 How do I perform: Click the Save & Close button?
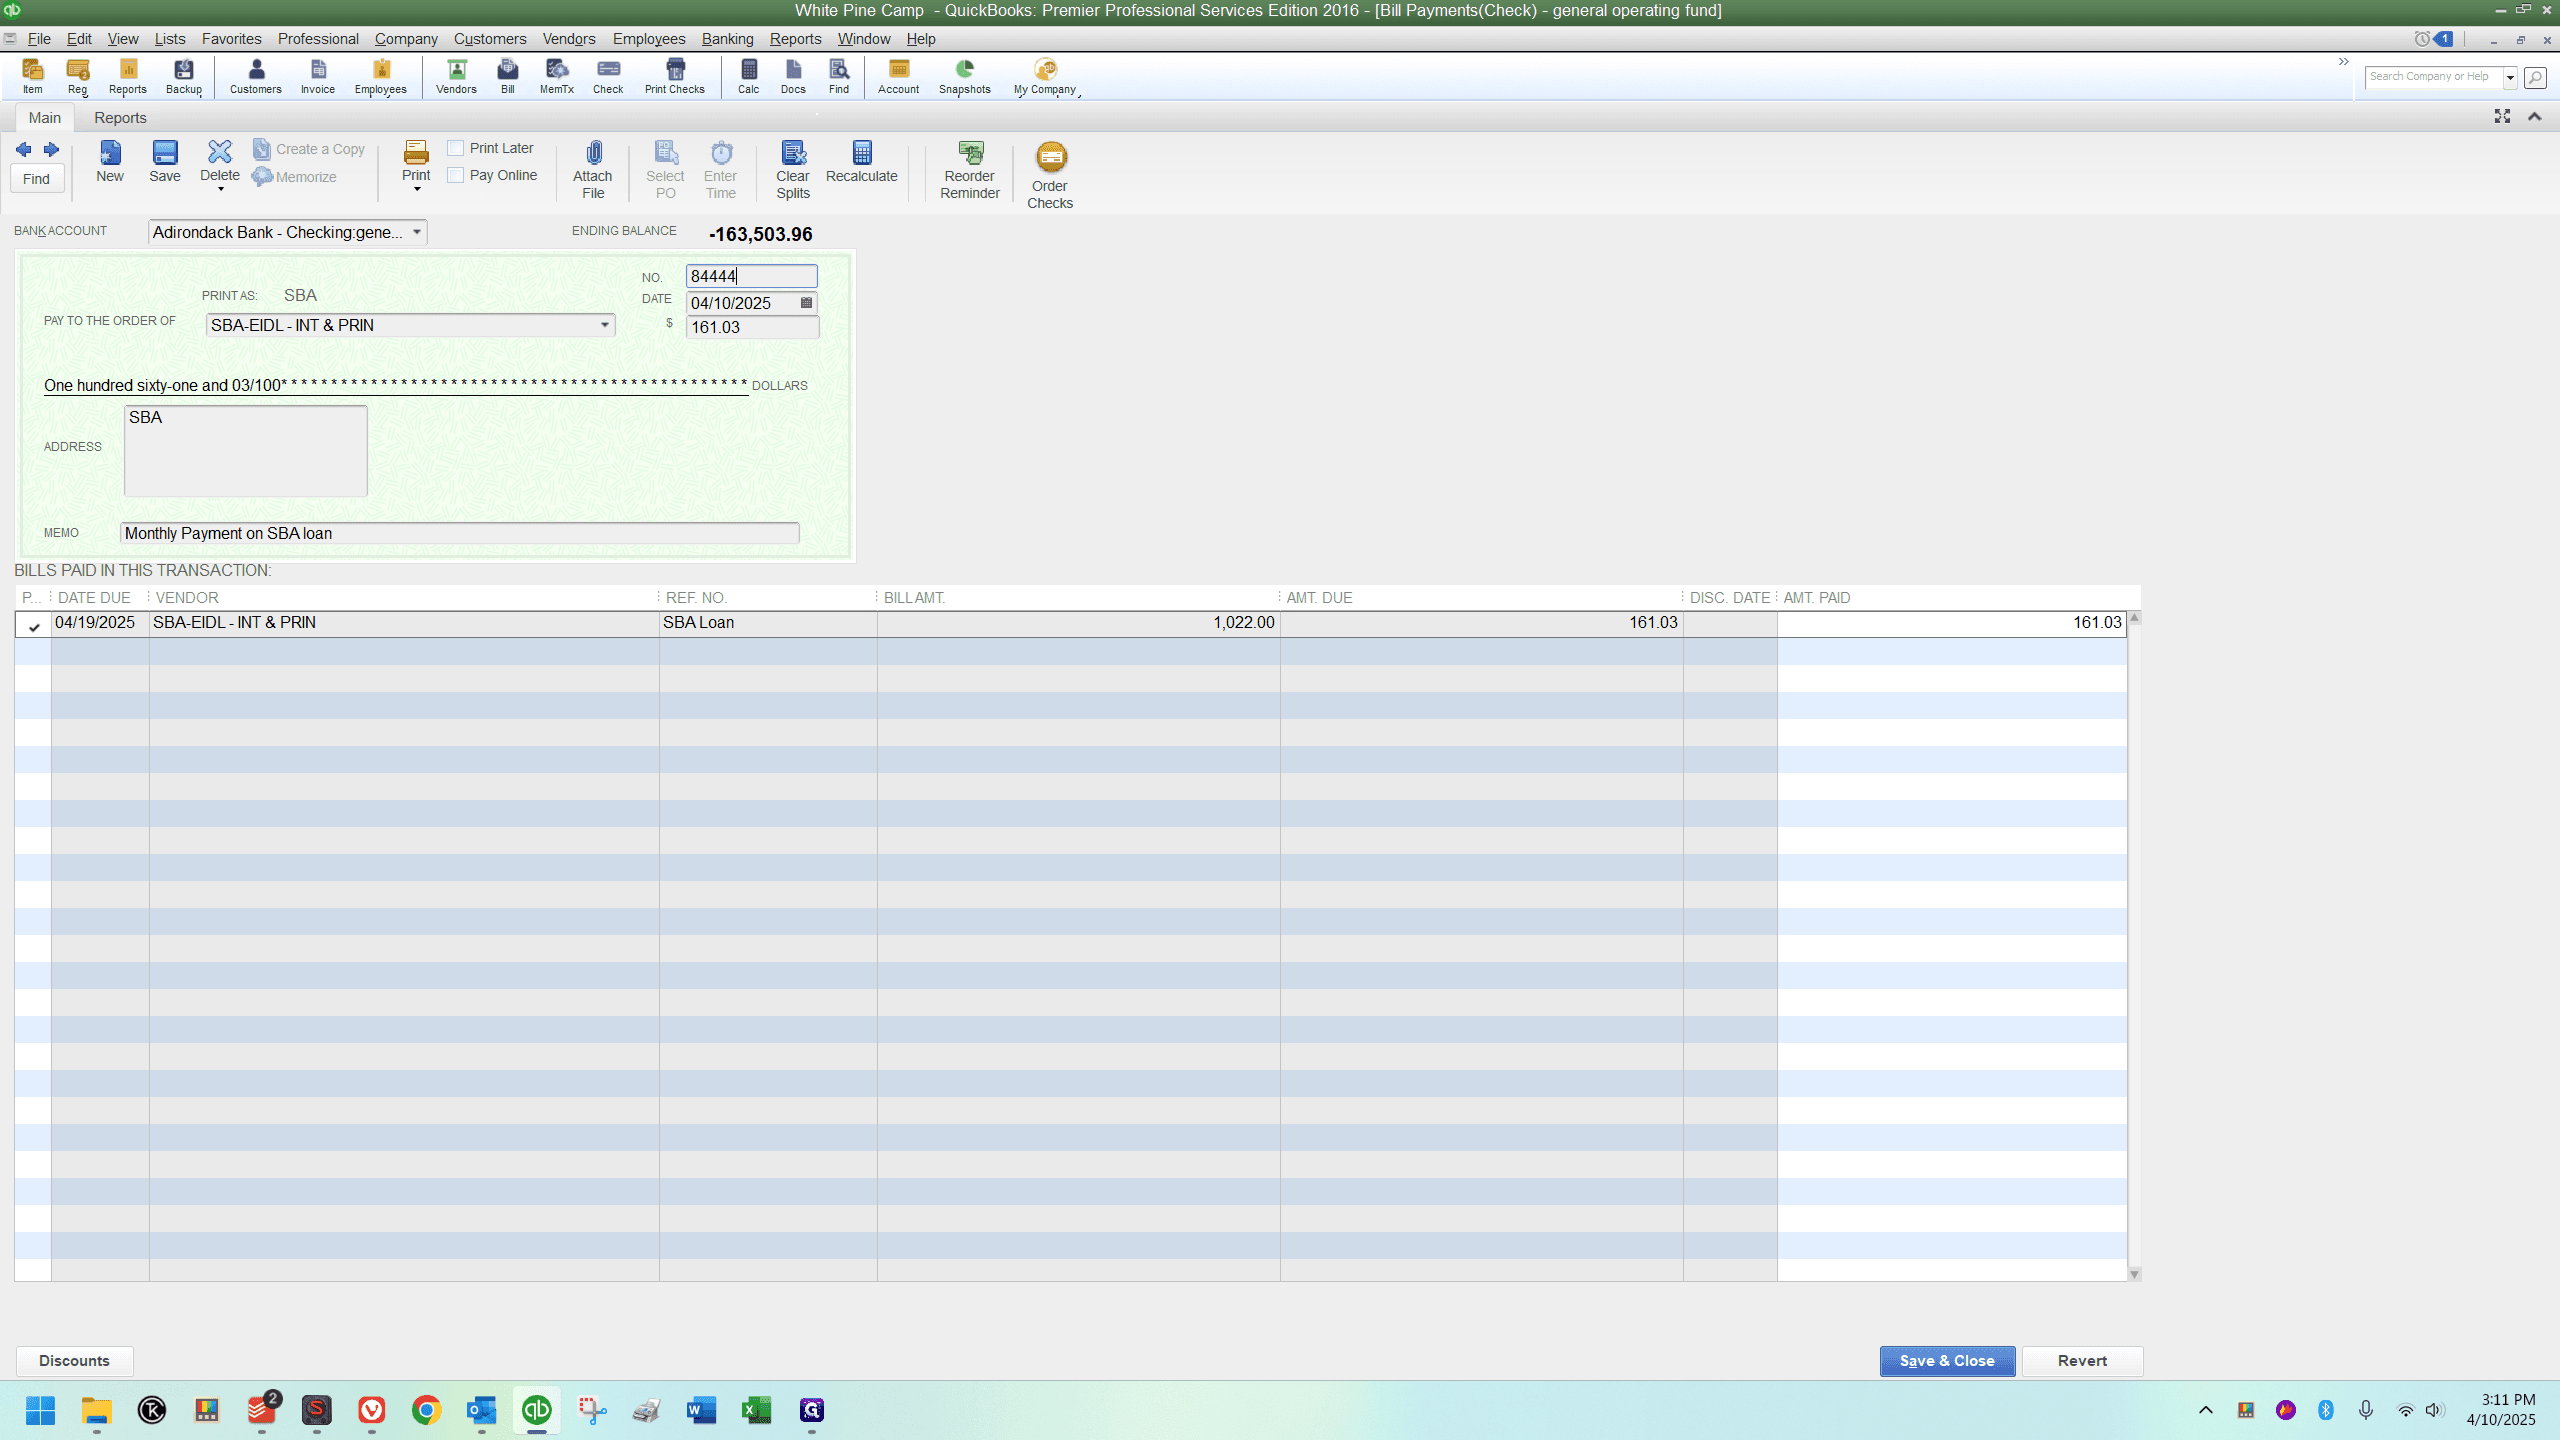click(x=1947, y=1361)
